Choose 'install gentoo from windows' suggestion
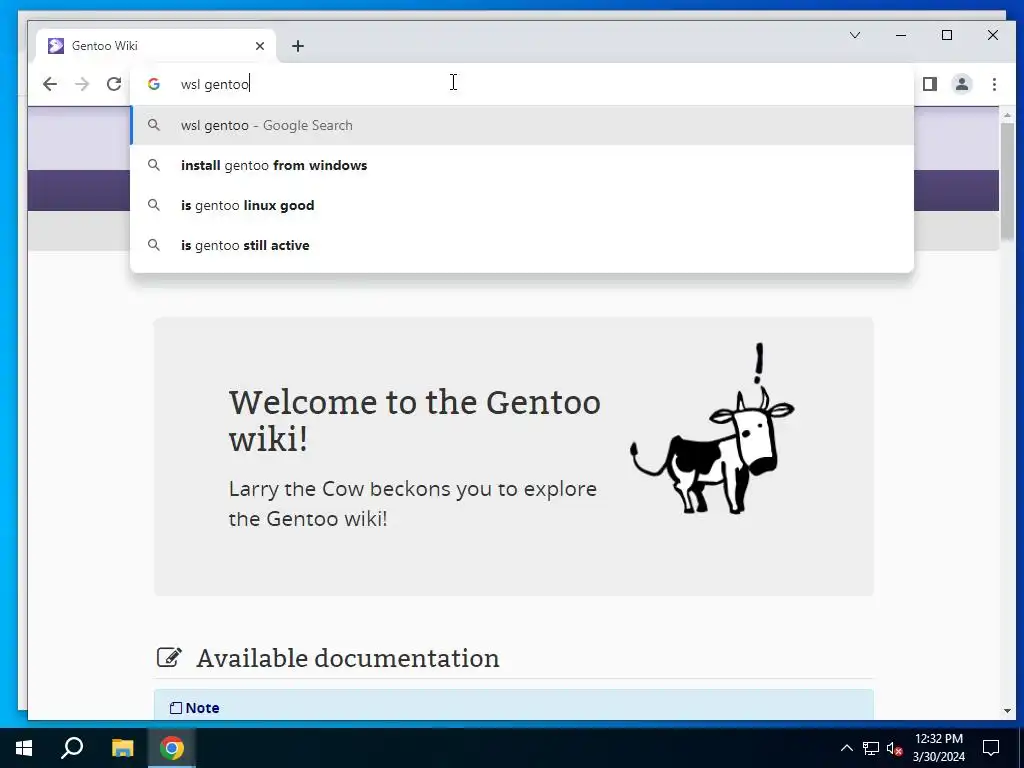 click(x=522, y=165)
